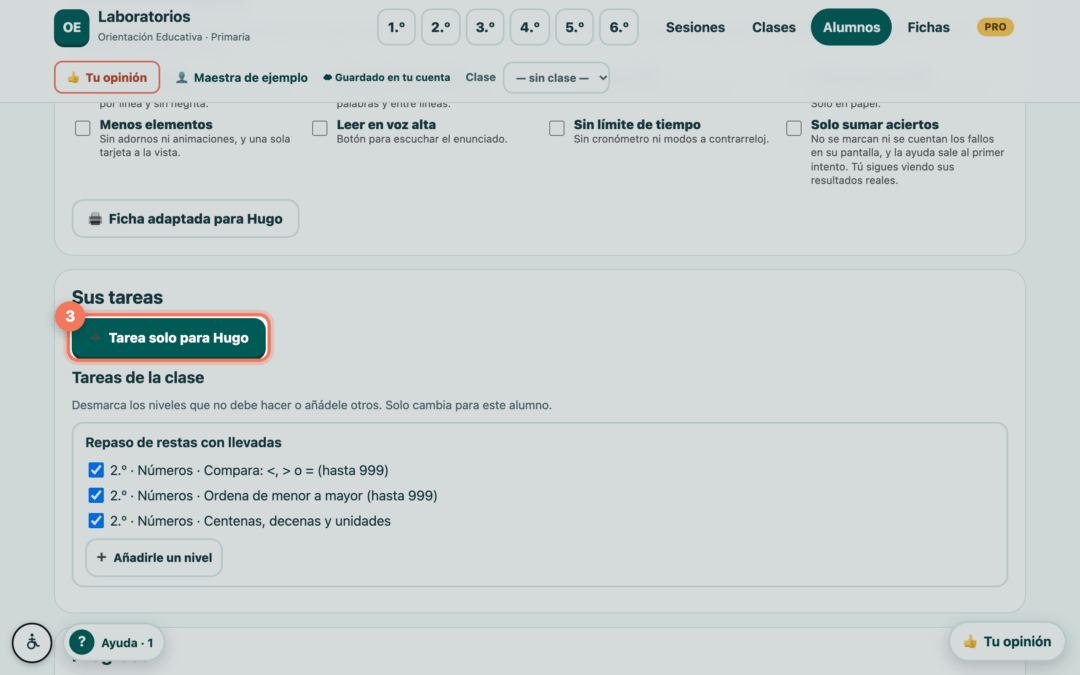Screen dimensions: 1080x675
Task: Check the Leer en voz alta option
Action: point(320,128)
